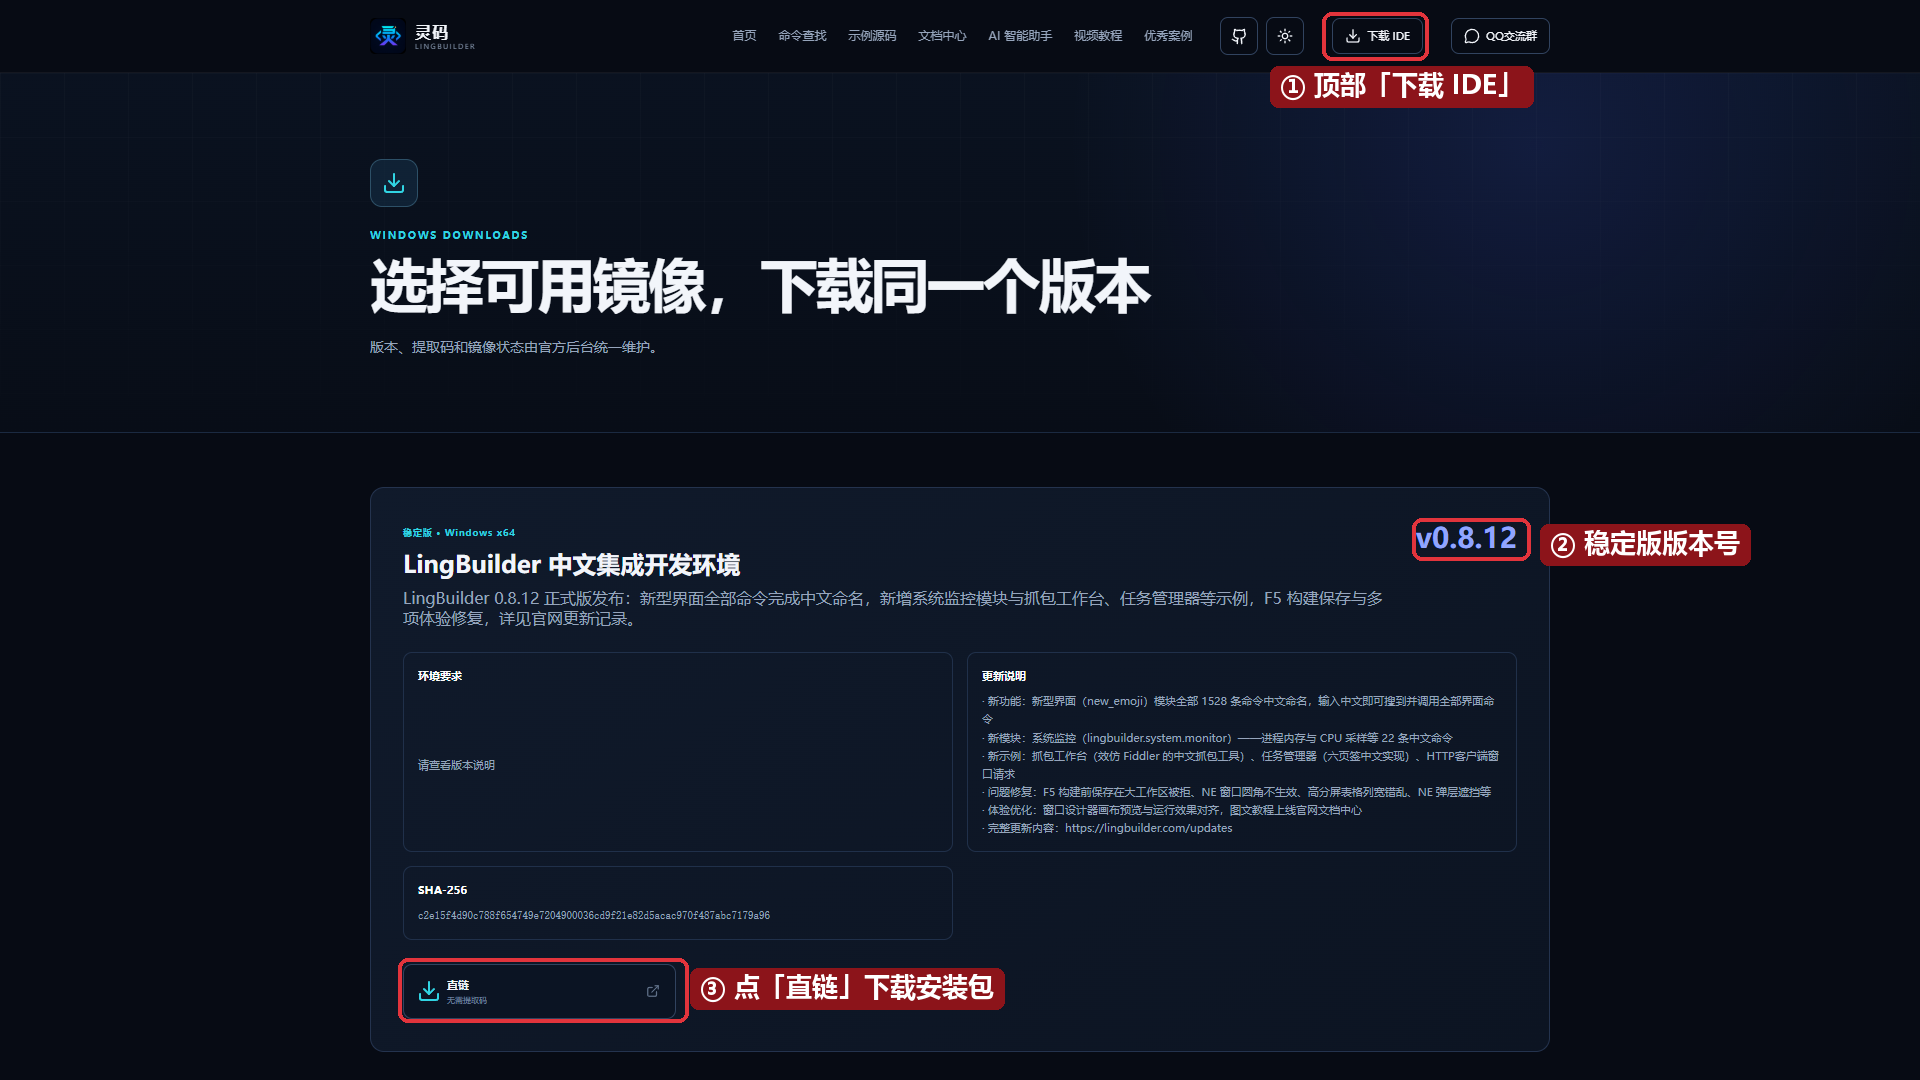Click the download icon tile above WINDOWS DOWNLOADS
Image resolution: width=1920 pixels, height=1080 pixels.
(x=394, y=183)
